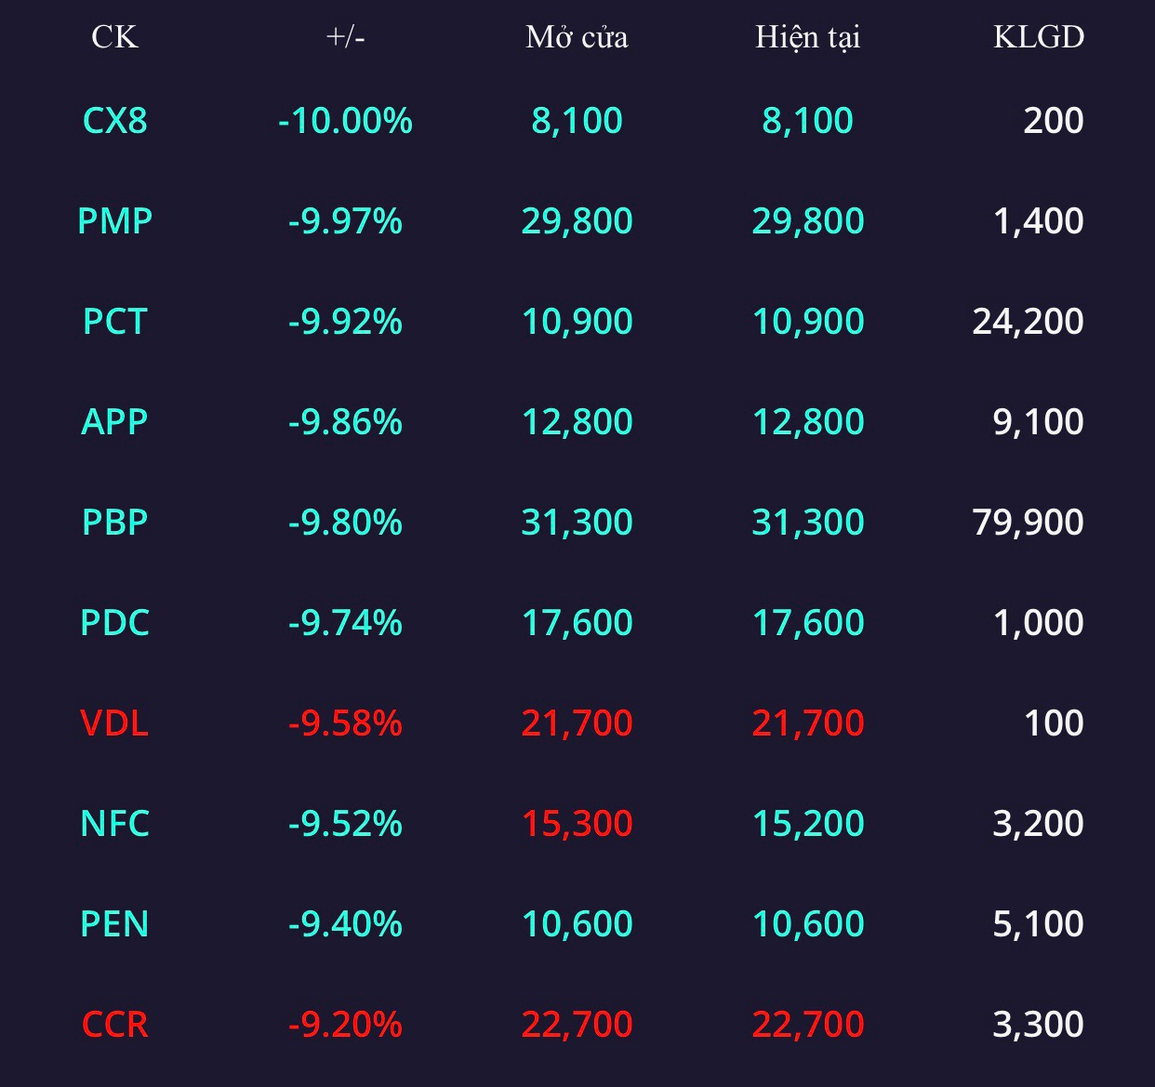The image size is (1155, 1087).
Task: Open the PEN stock ticker
Action: (115, 924)
